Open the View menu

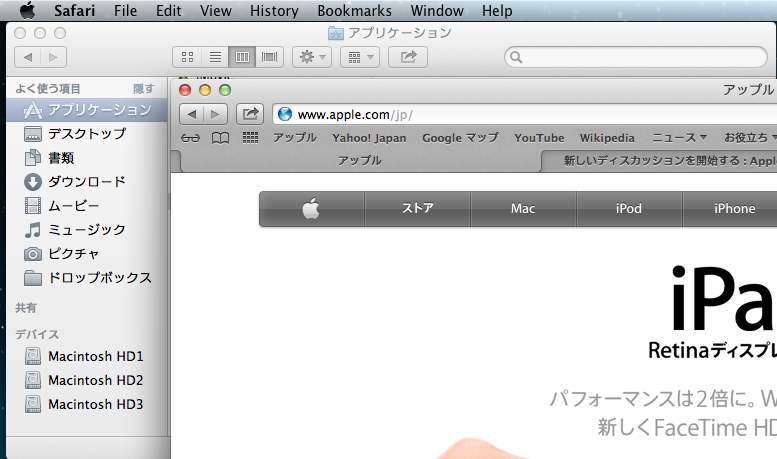216,10
